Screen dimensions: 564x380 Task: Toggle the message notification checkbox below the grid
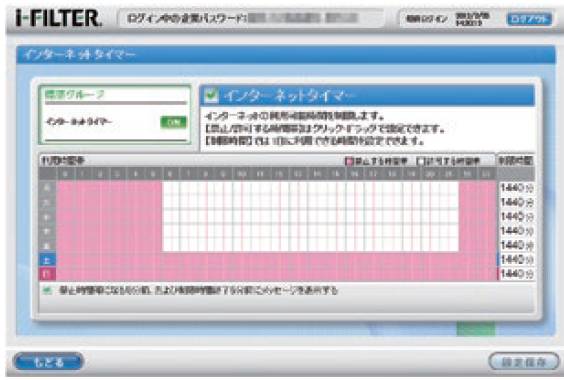click(47, 290)
